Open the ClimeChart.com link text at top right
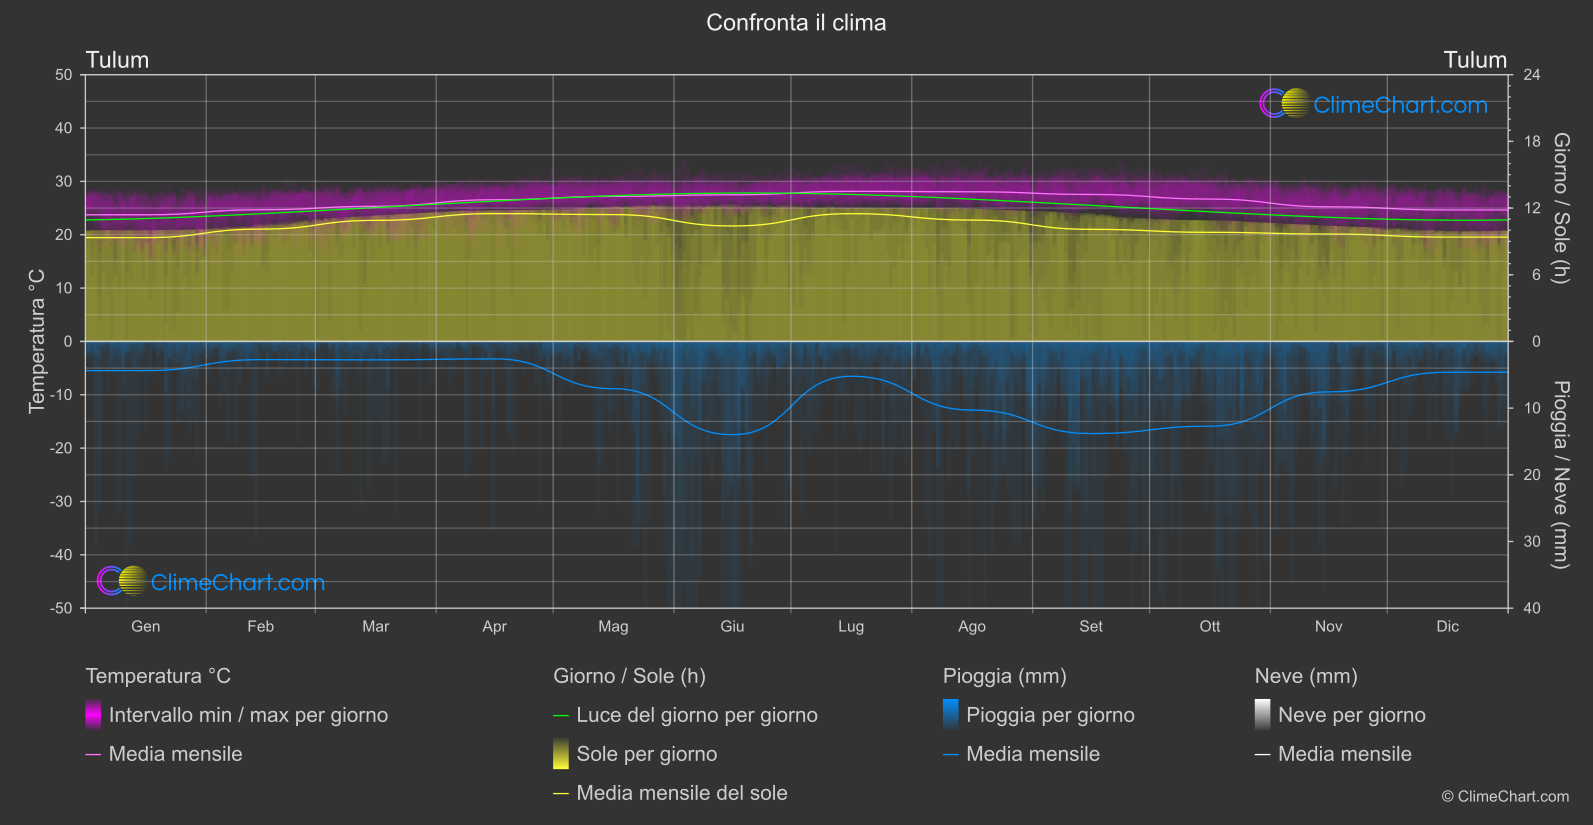The height and width of the screenshot is (825, 1593). coord(1399,105)
